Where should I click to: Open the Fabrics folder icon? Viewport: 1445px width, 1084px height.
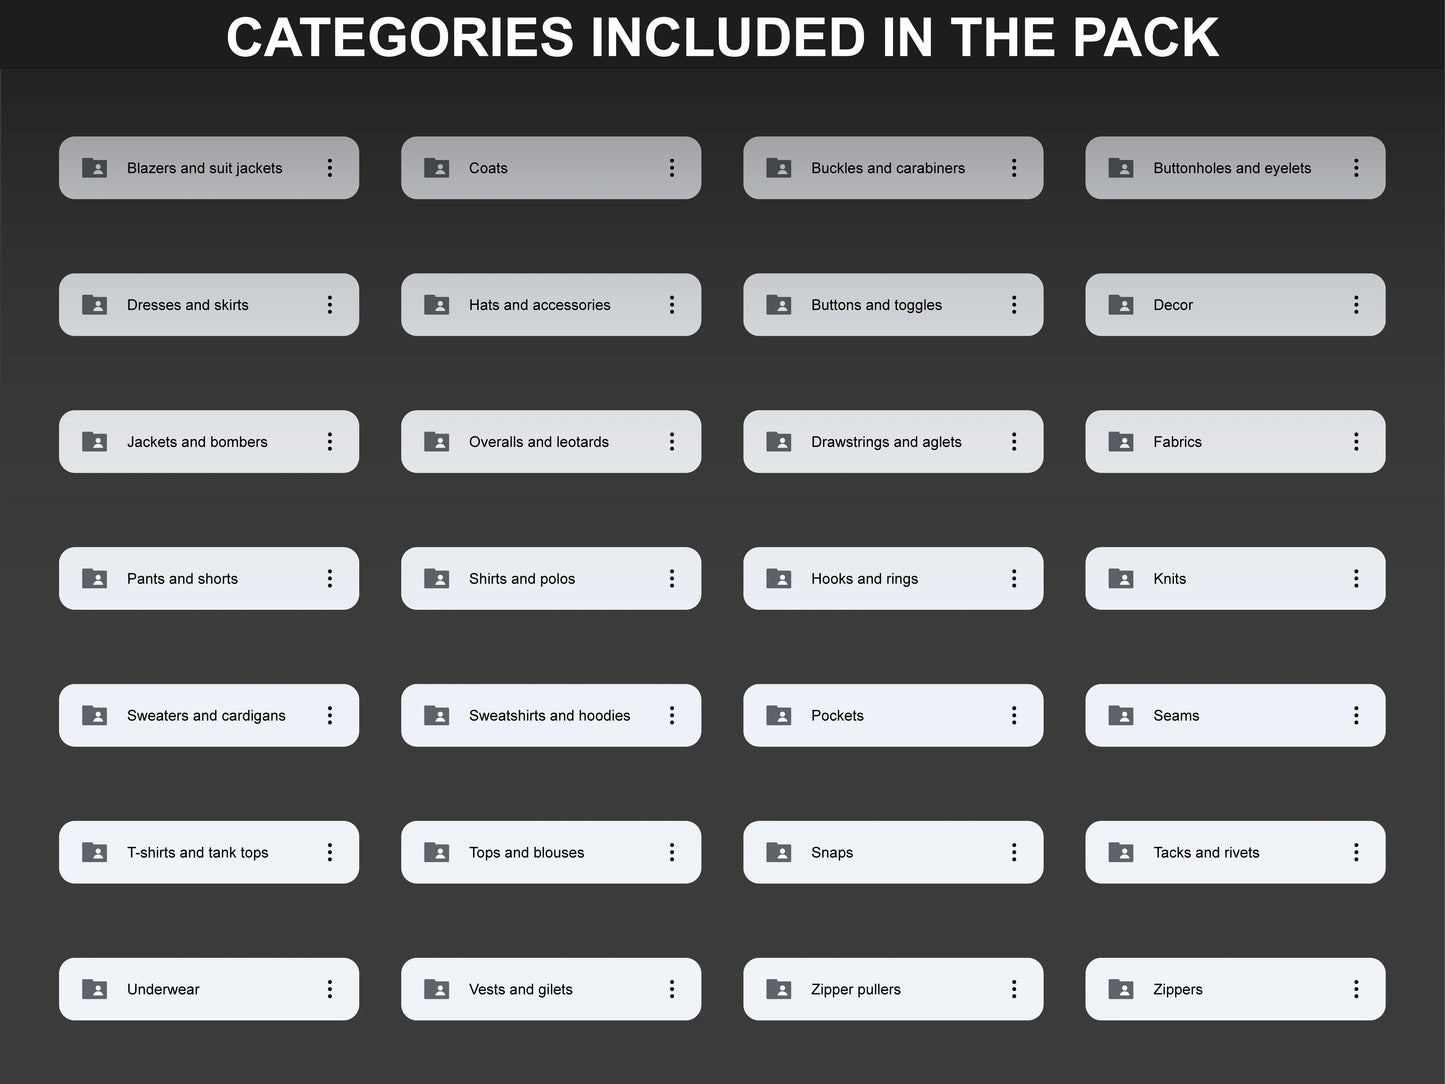tap(1121, 441)
